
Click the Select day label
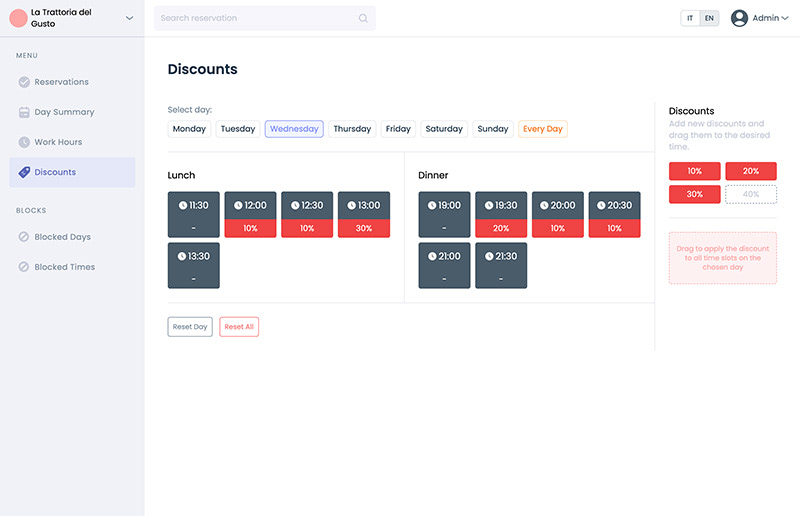coord(190,110)
